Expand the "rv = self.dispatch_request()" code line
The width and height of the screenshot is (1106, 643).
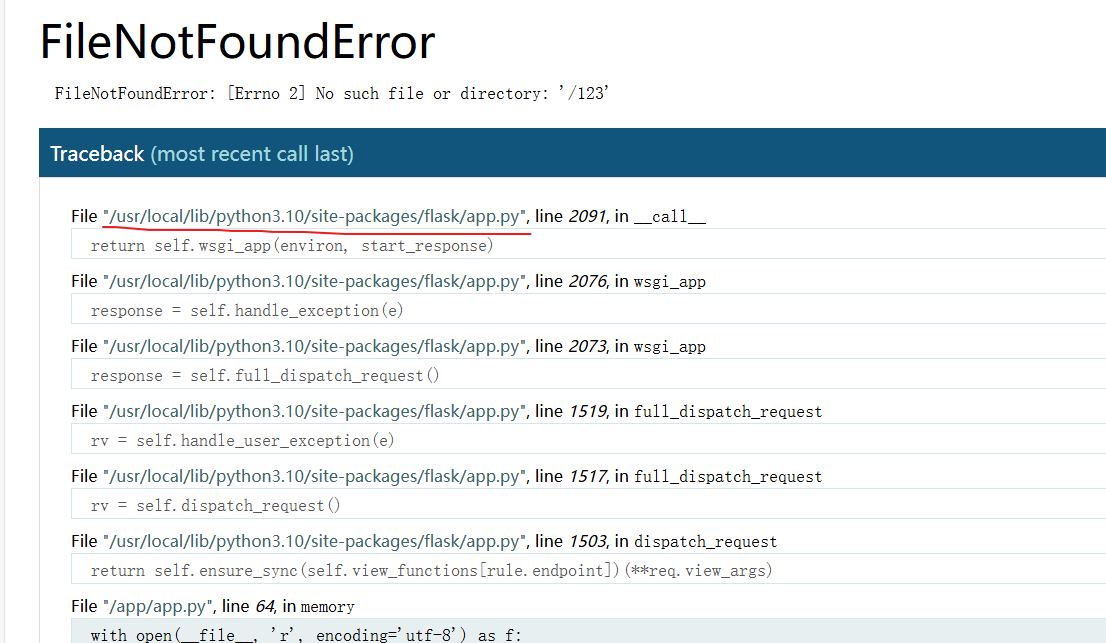coord(216,506)
